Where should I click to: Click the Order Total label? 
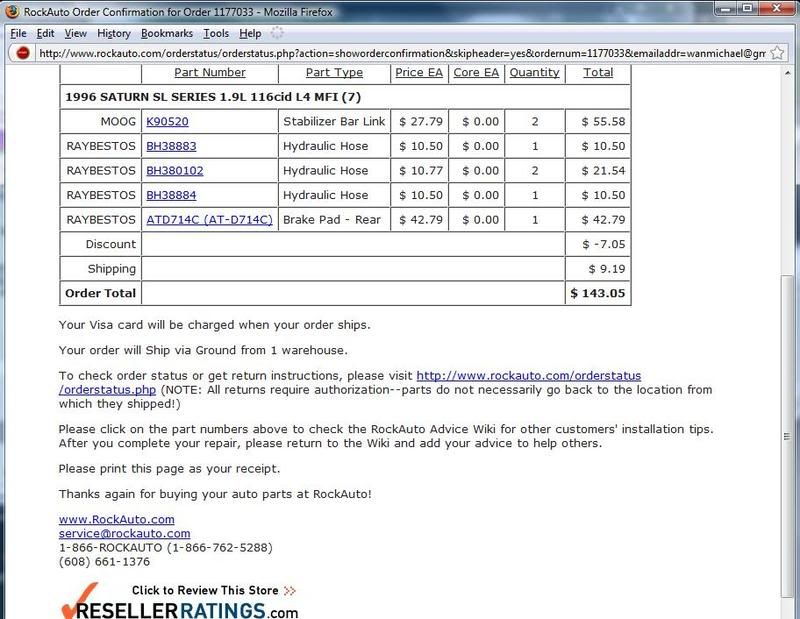coord(101,293)
